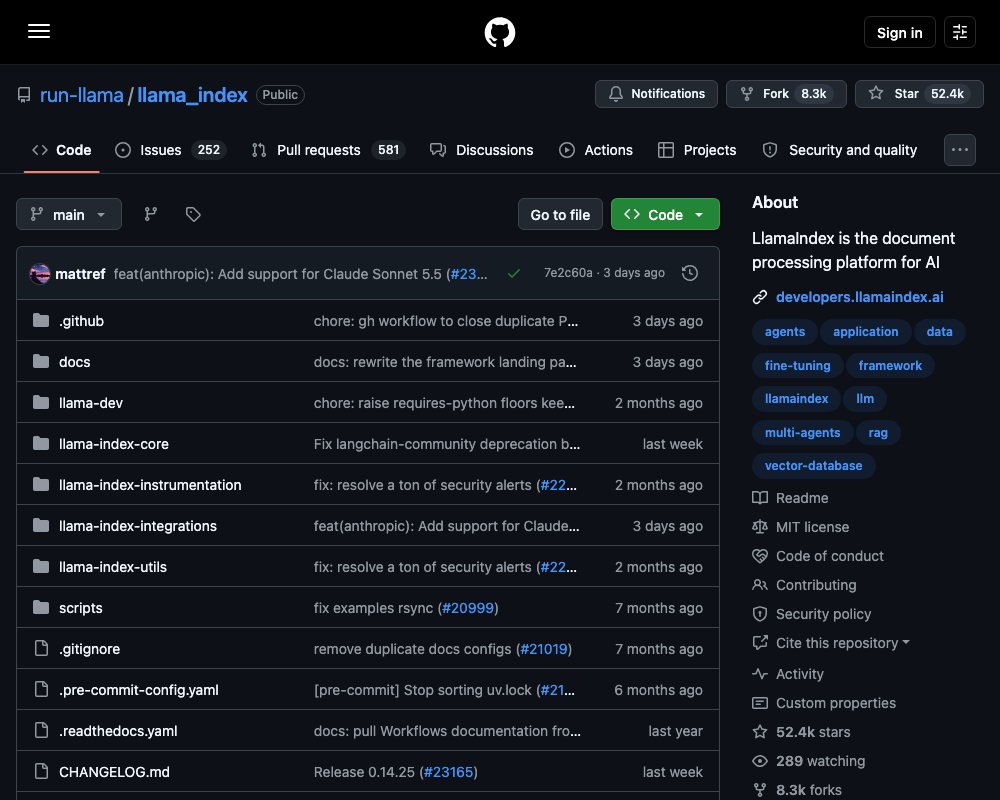Open .pre-commit-config.yaml file
This screenshot has height=800, width=1000.
click(138, 690)
